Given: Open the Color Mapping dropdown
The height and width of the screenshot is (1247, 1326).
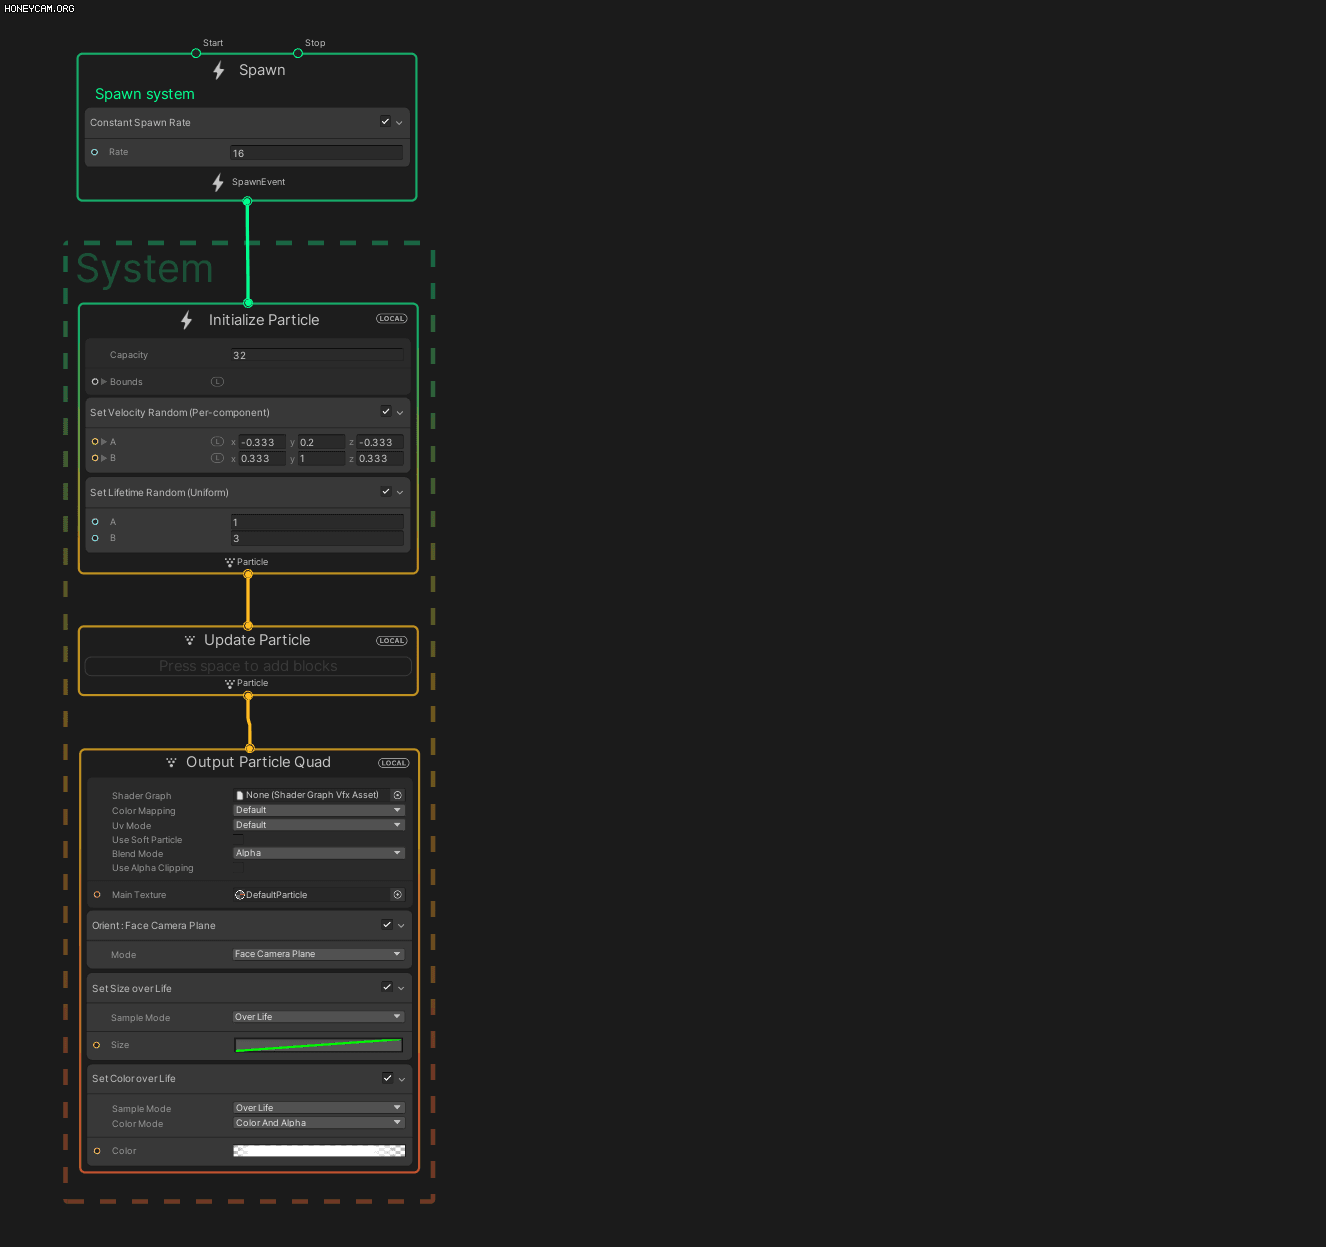Looking at the screenshot, I should click(319, 810).
